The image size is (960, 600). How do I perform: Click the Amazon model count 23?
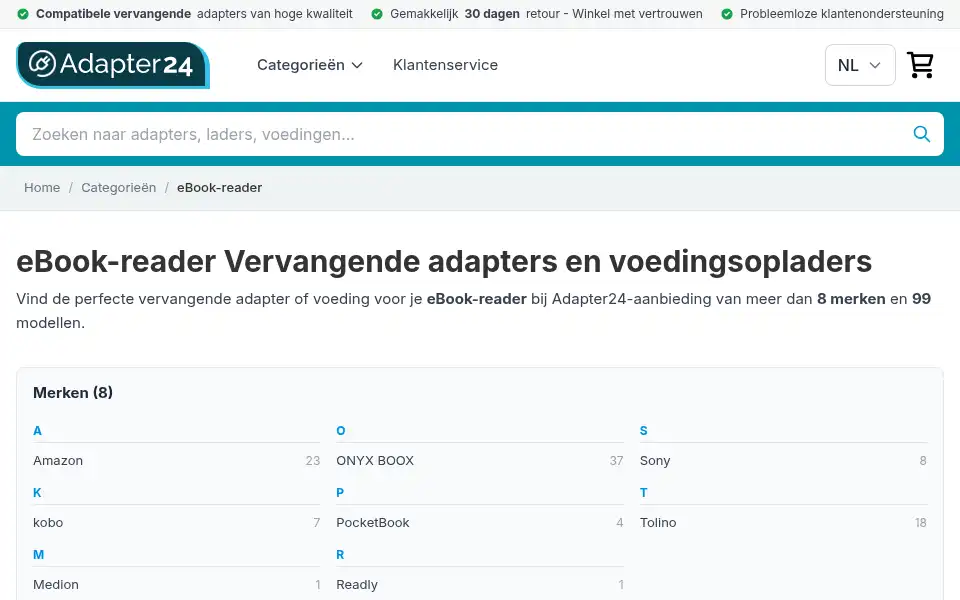[313, 460]
